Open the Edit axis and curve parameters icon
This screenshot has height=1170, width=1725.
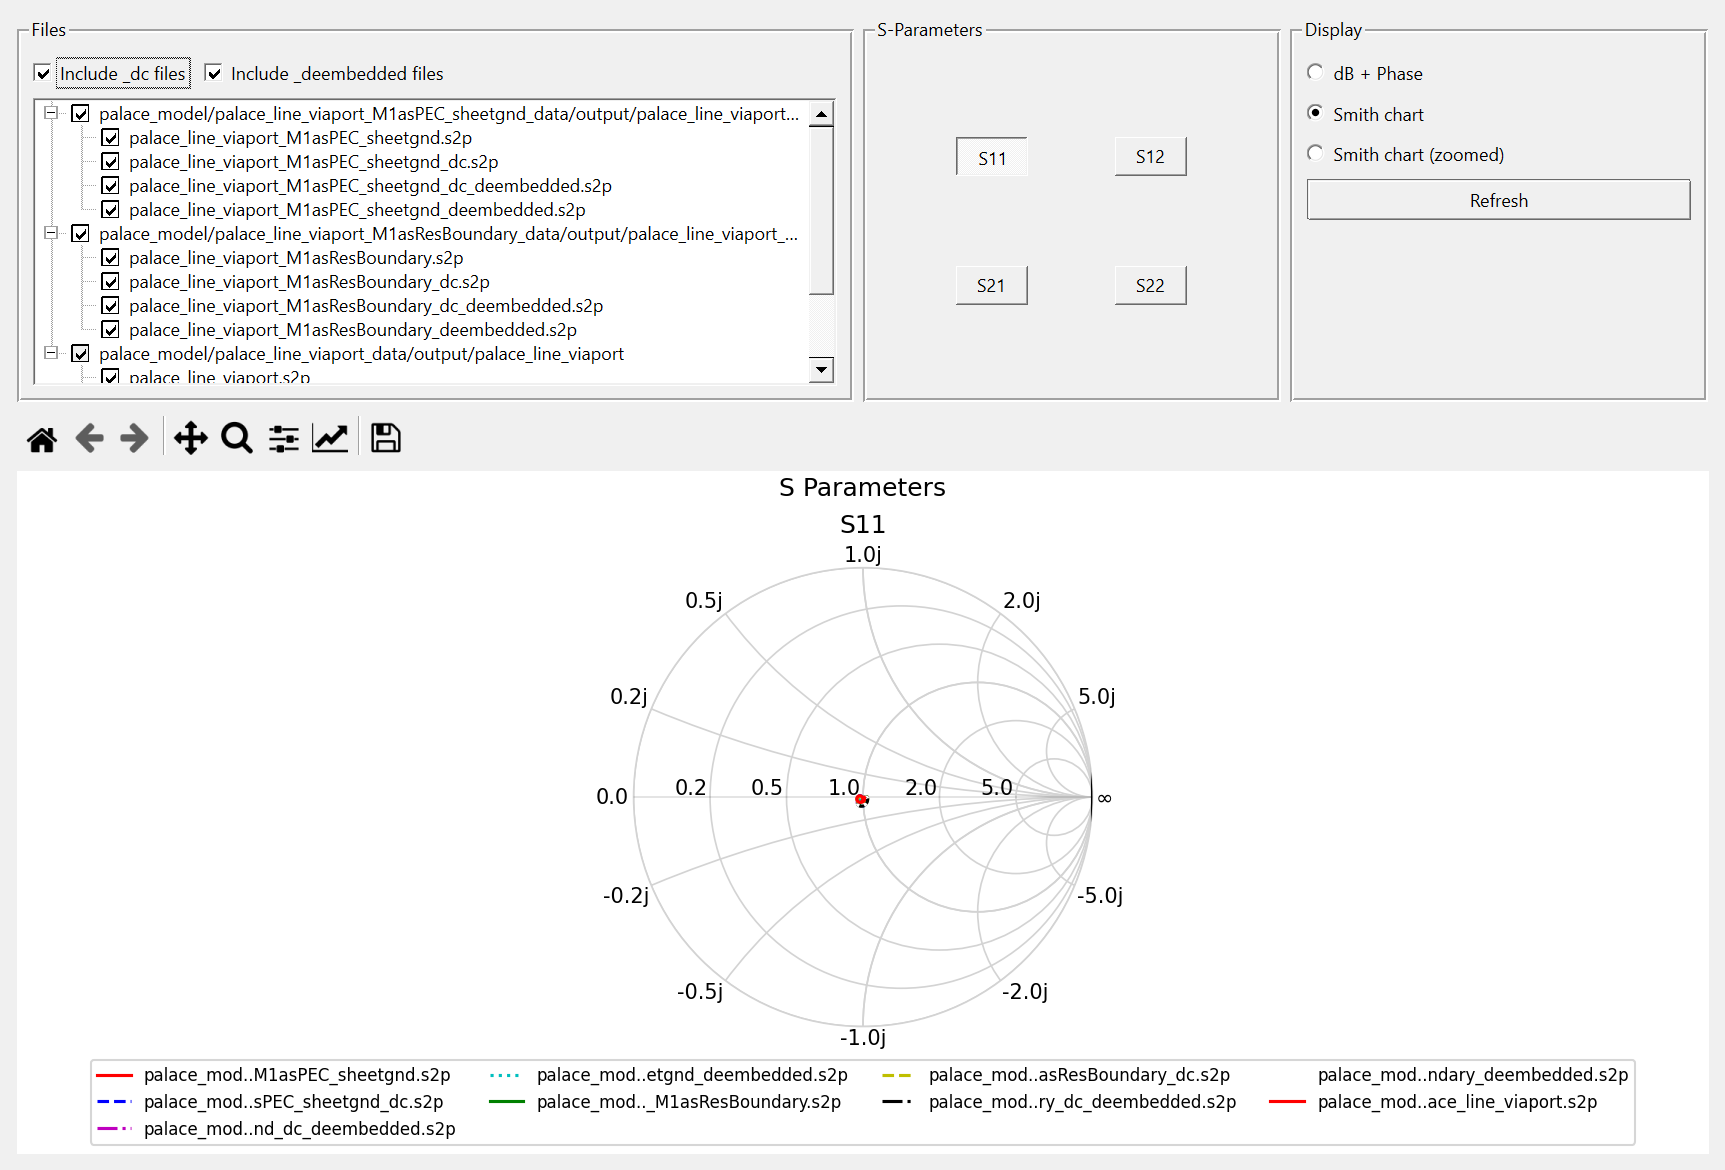tap(330, 438)
